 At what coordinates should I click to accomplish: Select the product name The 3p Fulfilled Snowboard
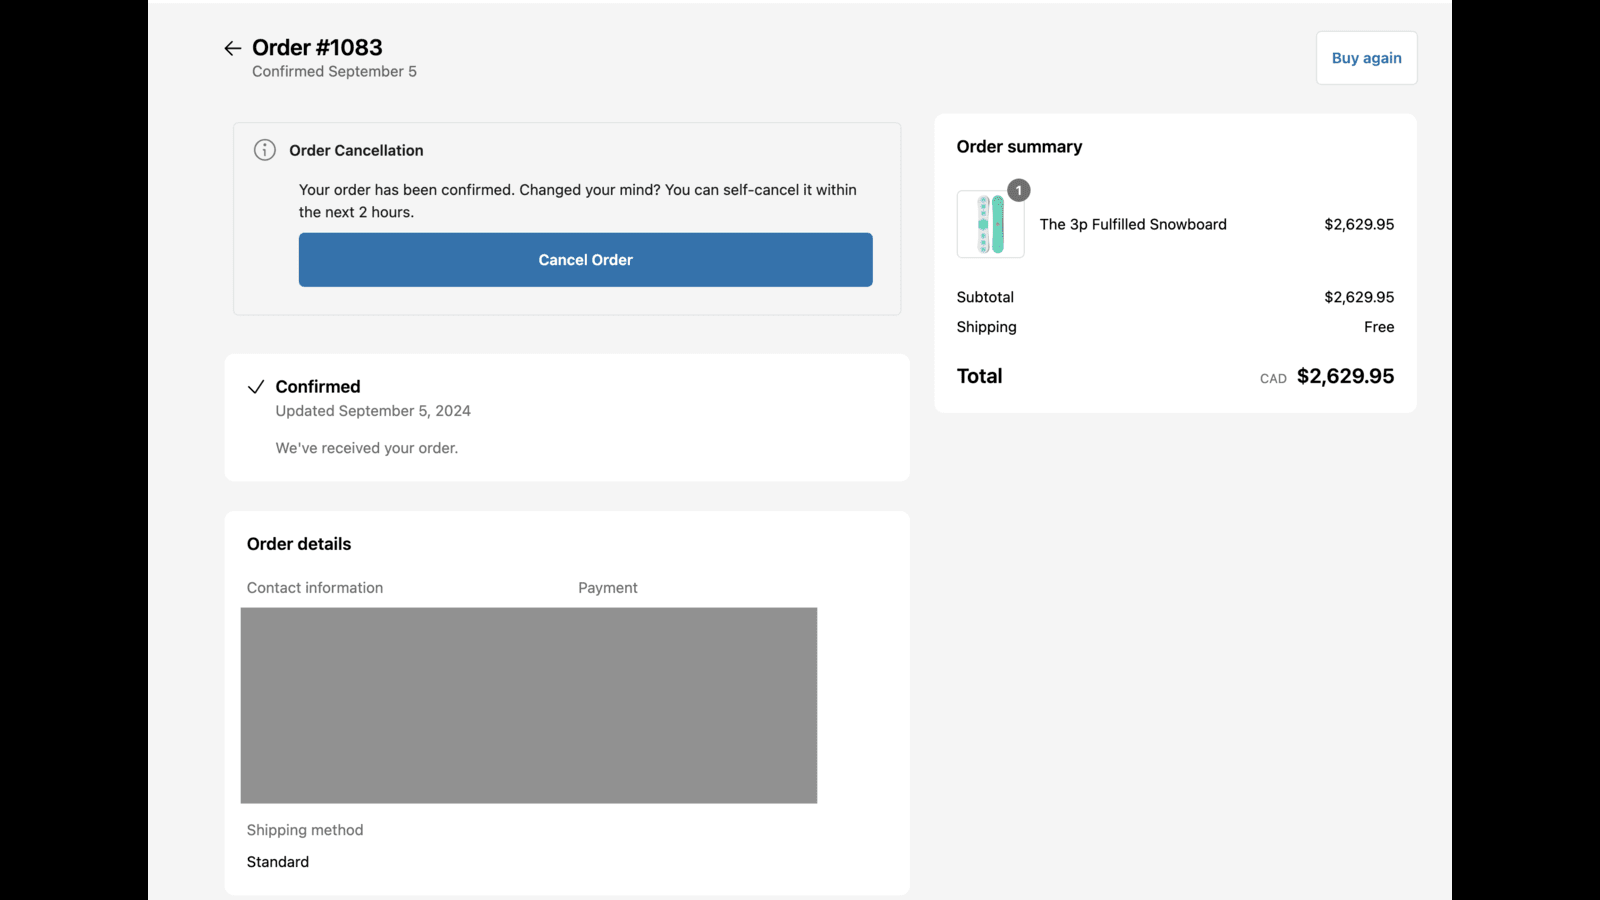click(1132, 224)
